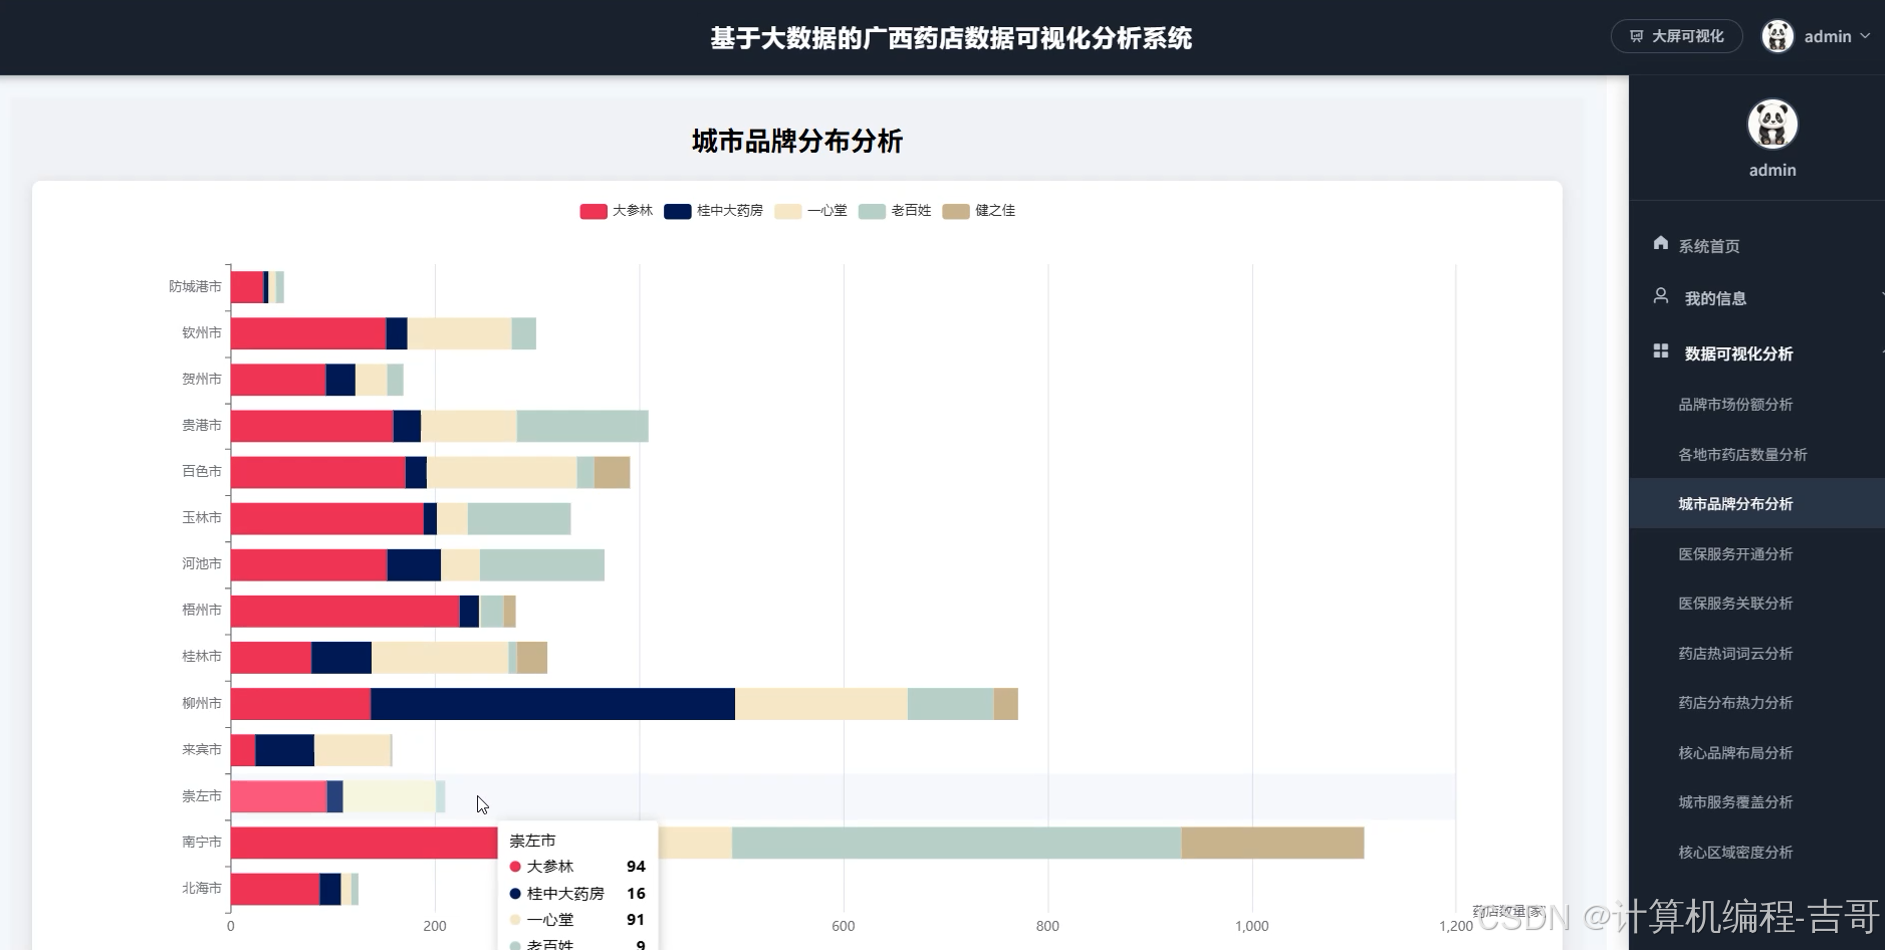The width and height of the screenshot is (1885, 950).
Task: Click the 玉林市 axis label
Action: [x=201, y=517]
